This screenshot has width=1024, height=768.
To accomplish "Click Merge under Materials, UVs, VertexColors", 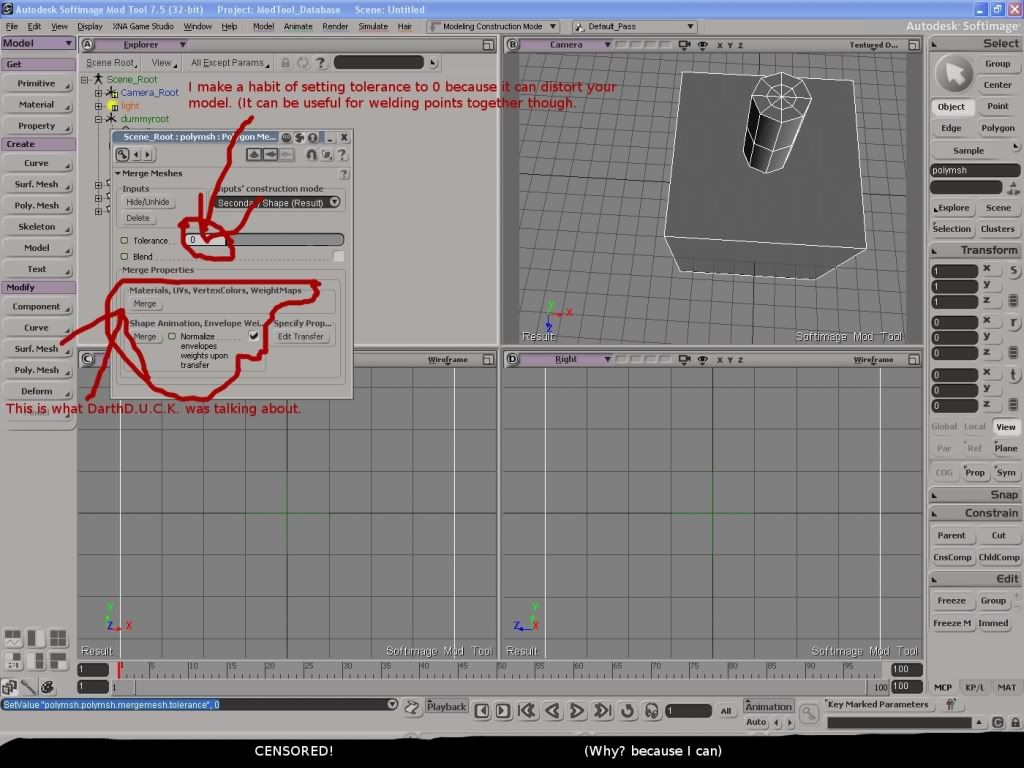I will click(144, 304).
